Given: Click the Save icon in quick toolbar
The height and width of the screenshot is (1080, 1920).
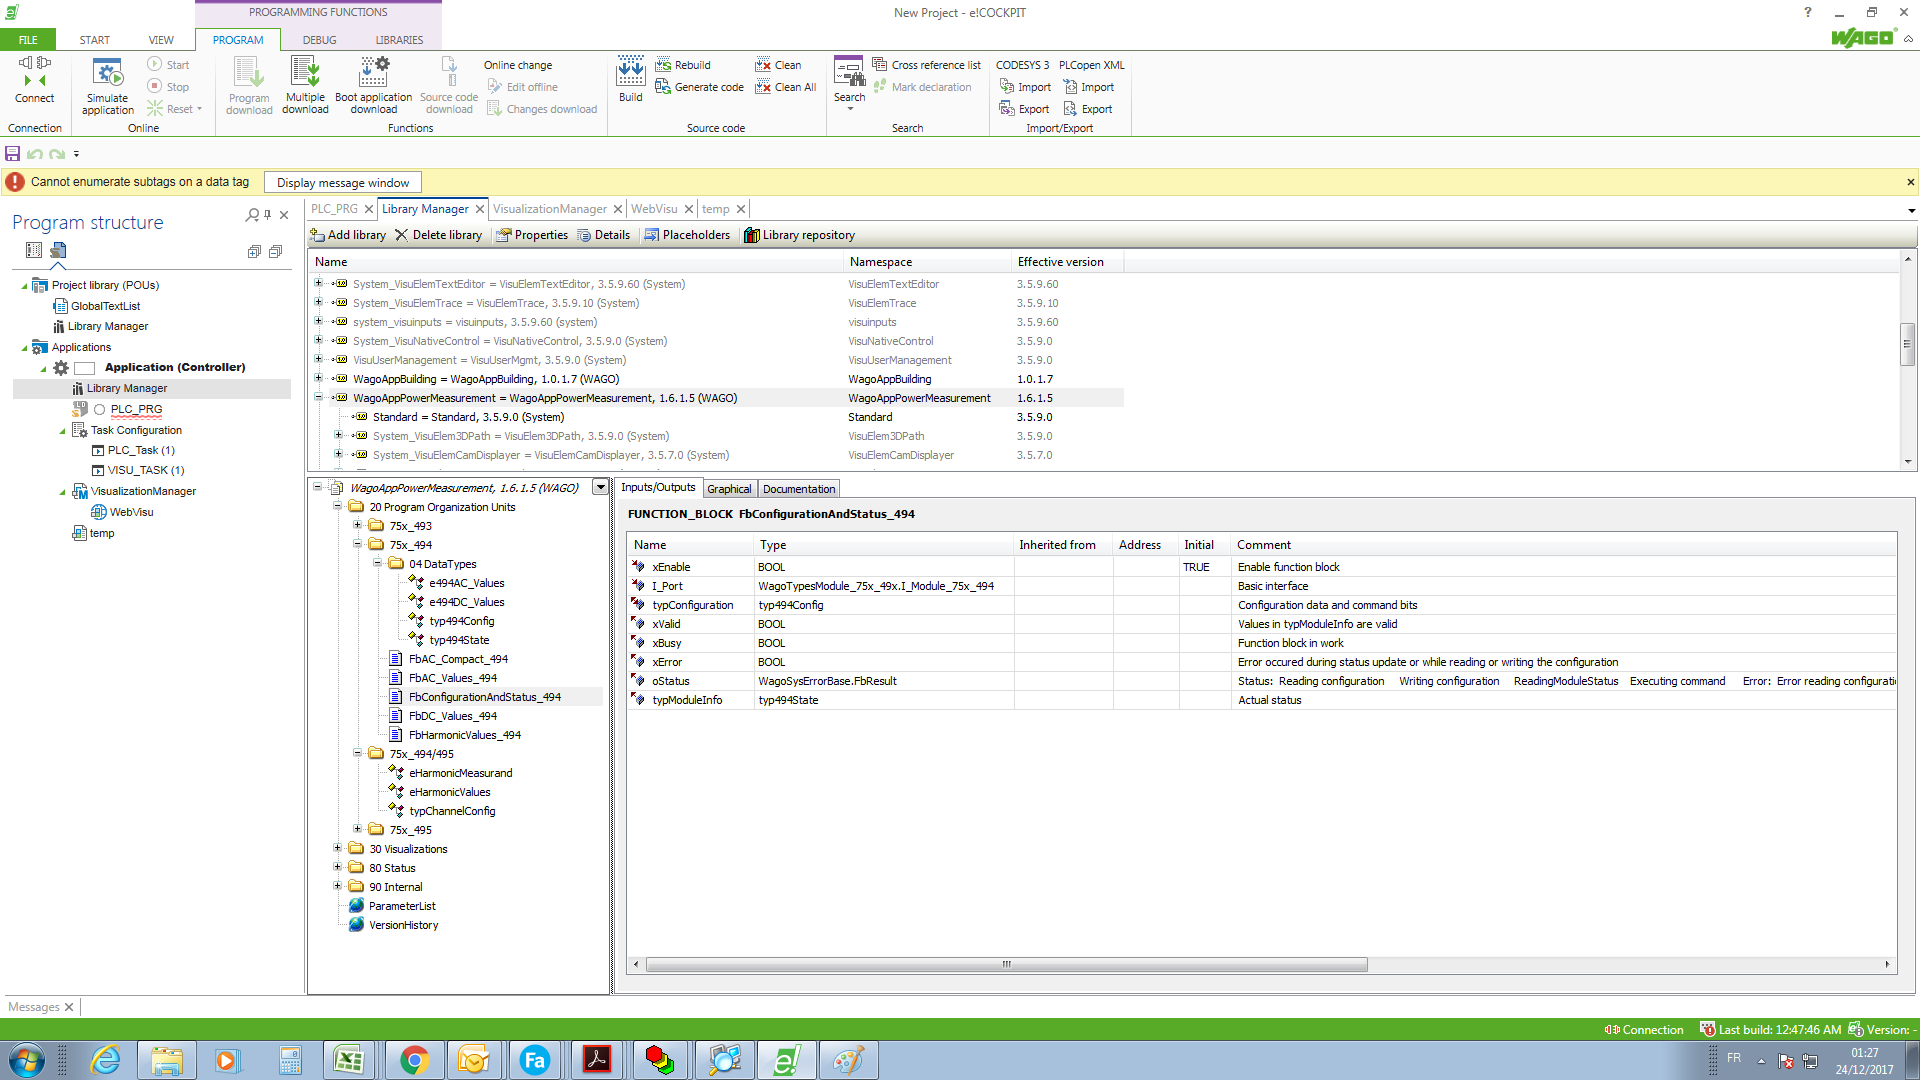Looking at the screenshot, I should (x=12, y=154).
